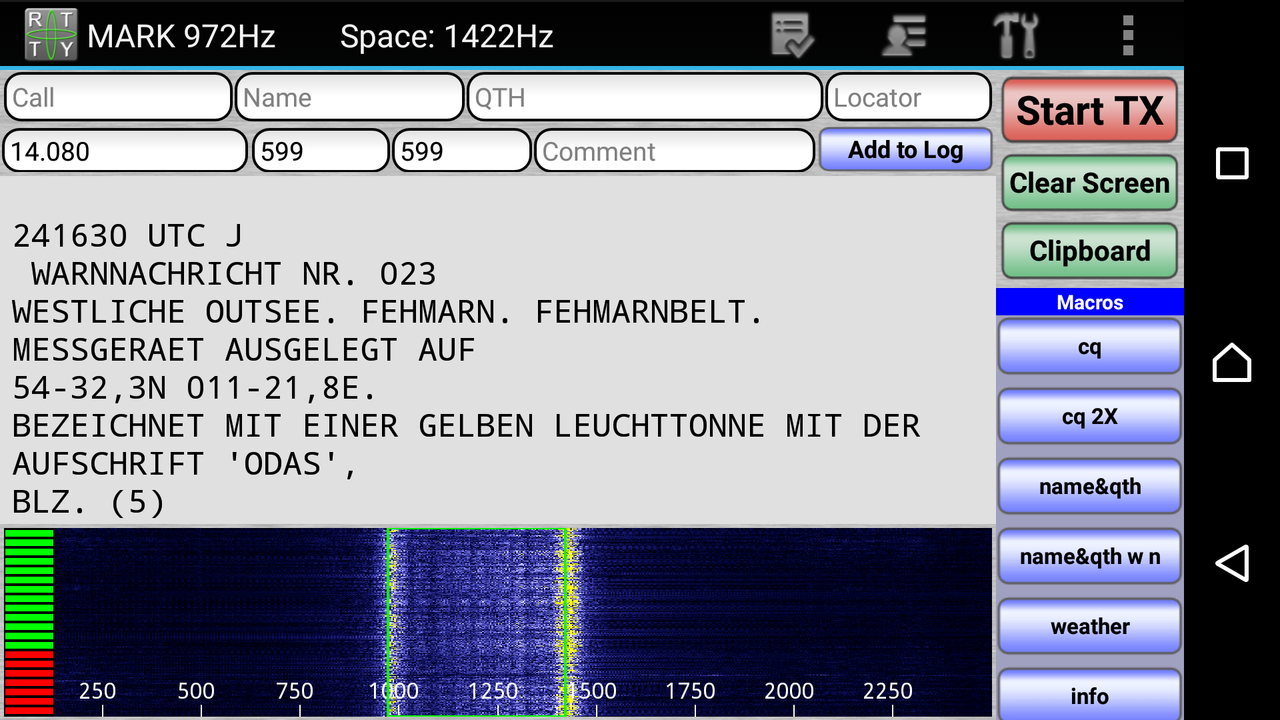Tune waterfall at the 2250 Hz mark
This screenshot has width=1280, height=720.
tap(888, 691)
